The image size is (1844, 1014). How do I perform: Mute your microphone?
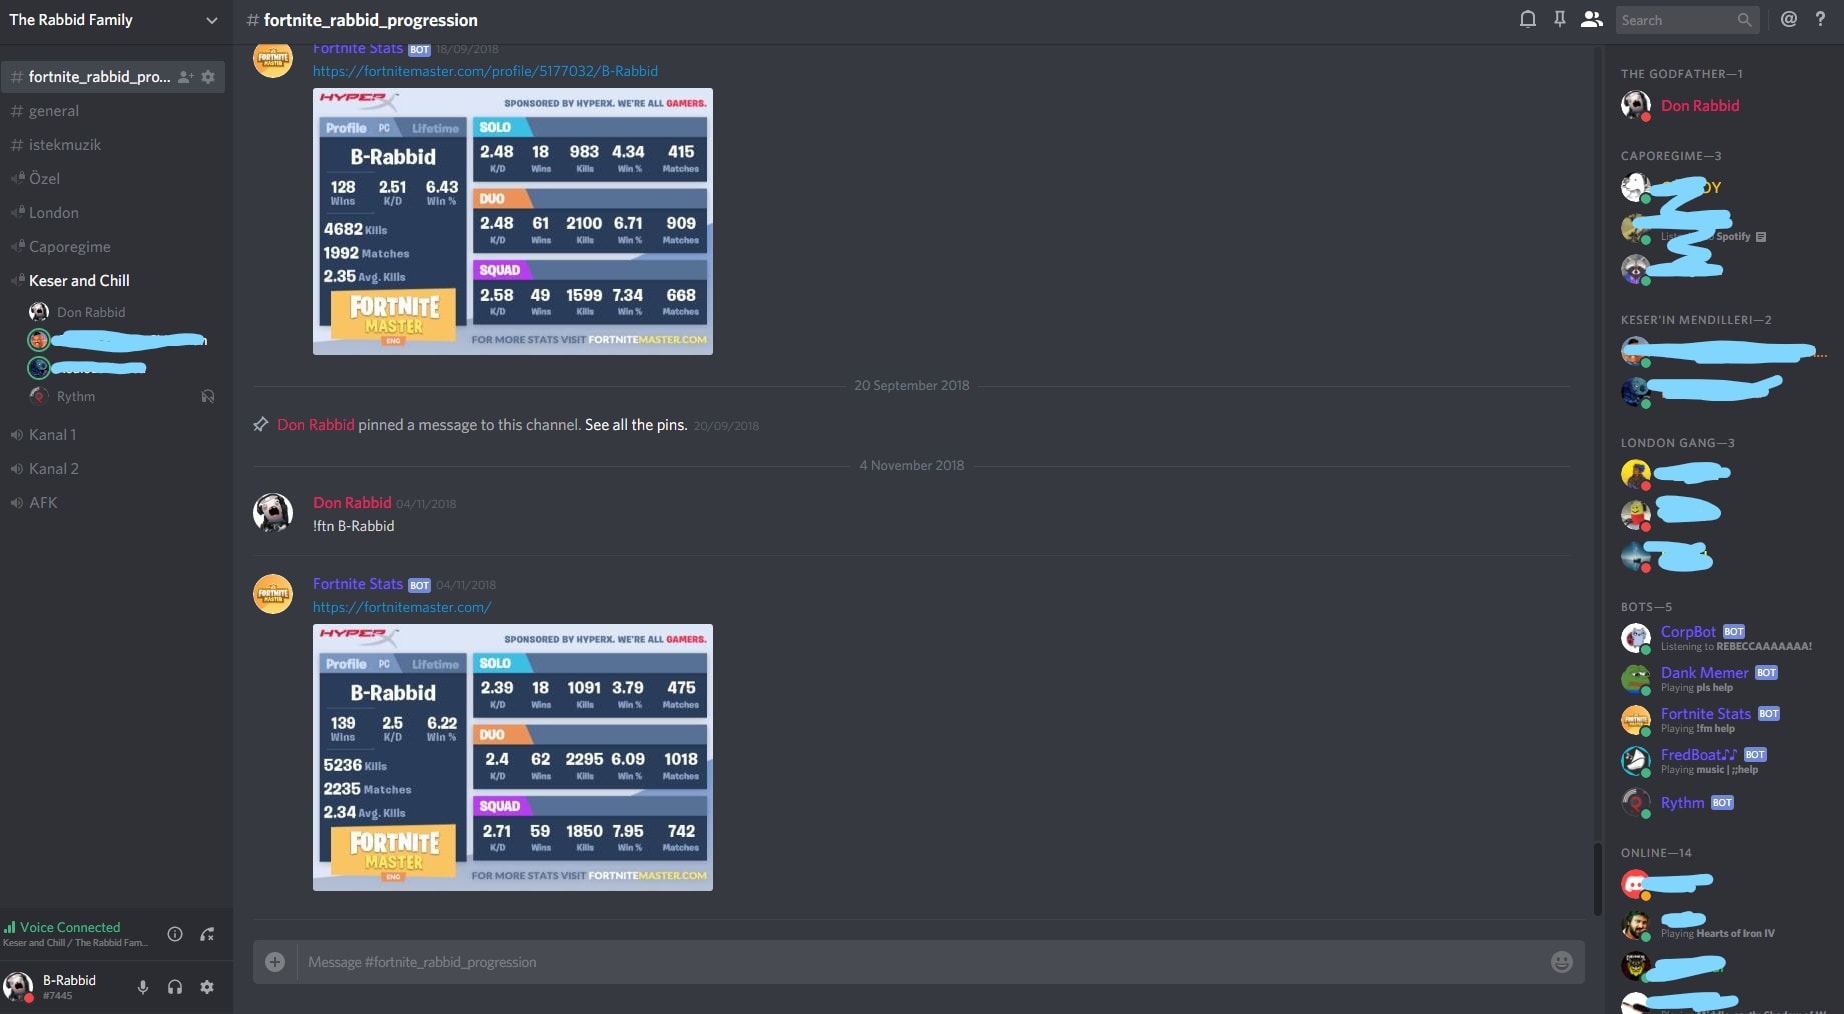pyautogui.click(x=142, y=987)
